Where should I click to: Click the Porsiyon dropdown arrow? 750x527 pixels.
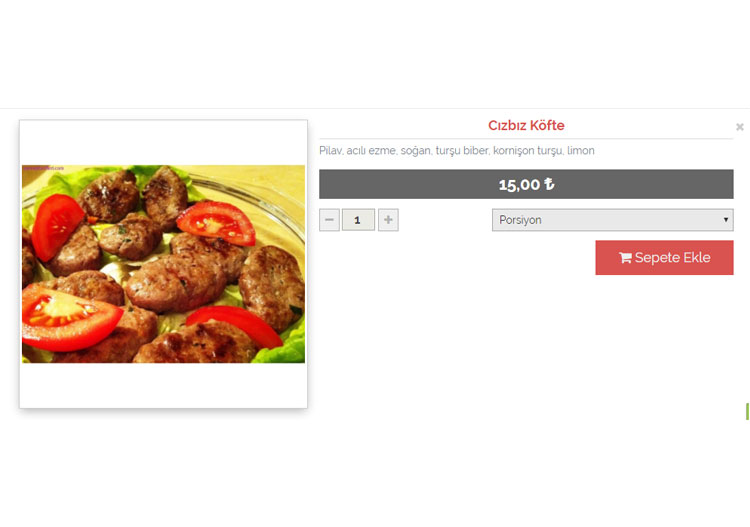726,220
